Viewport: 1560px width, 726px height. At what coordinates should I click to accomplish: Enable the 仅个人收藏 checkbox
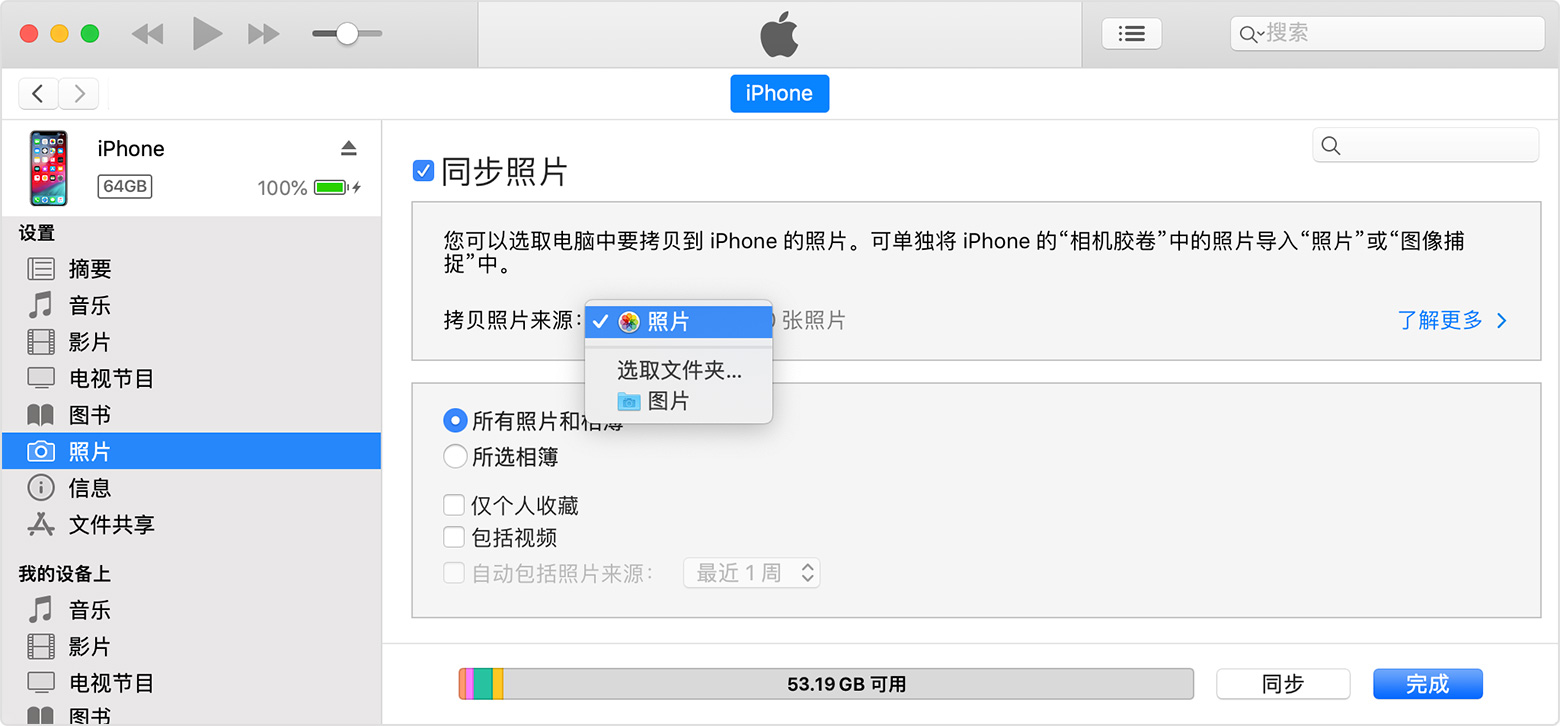454,505
